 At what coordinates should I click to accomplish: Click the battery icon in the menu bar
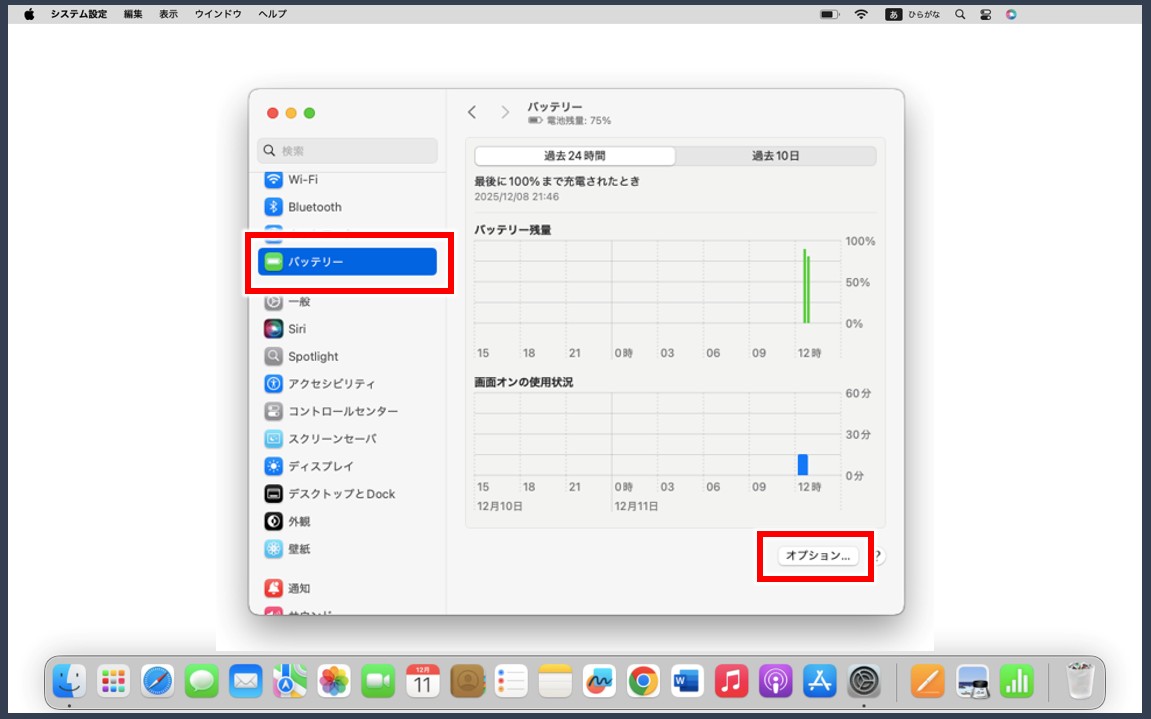pyautogui.click(x=829, y=14)
